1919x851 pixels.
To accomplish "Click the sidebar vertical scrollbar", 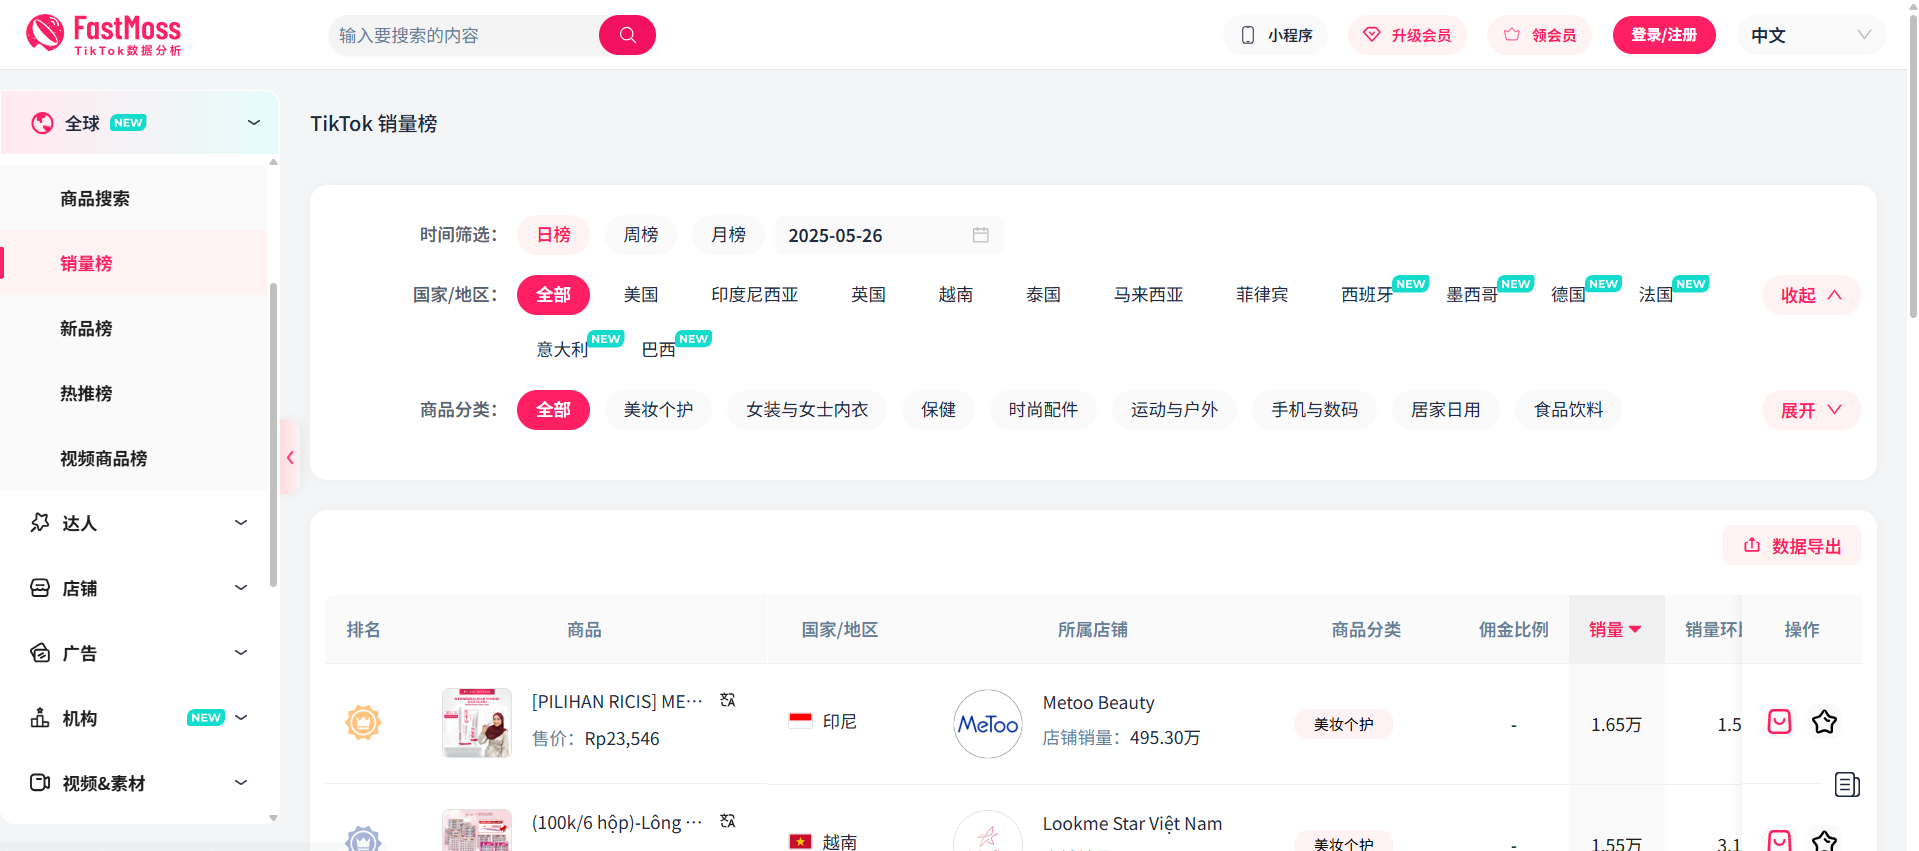I will [x=273, y=435].
